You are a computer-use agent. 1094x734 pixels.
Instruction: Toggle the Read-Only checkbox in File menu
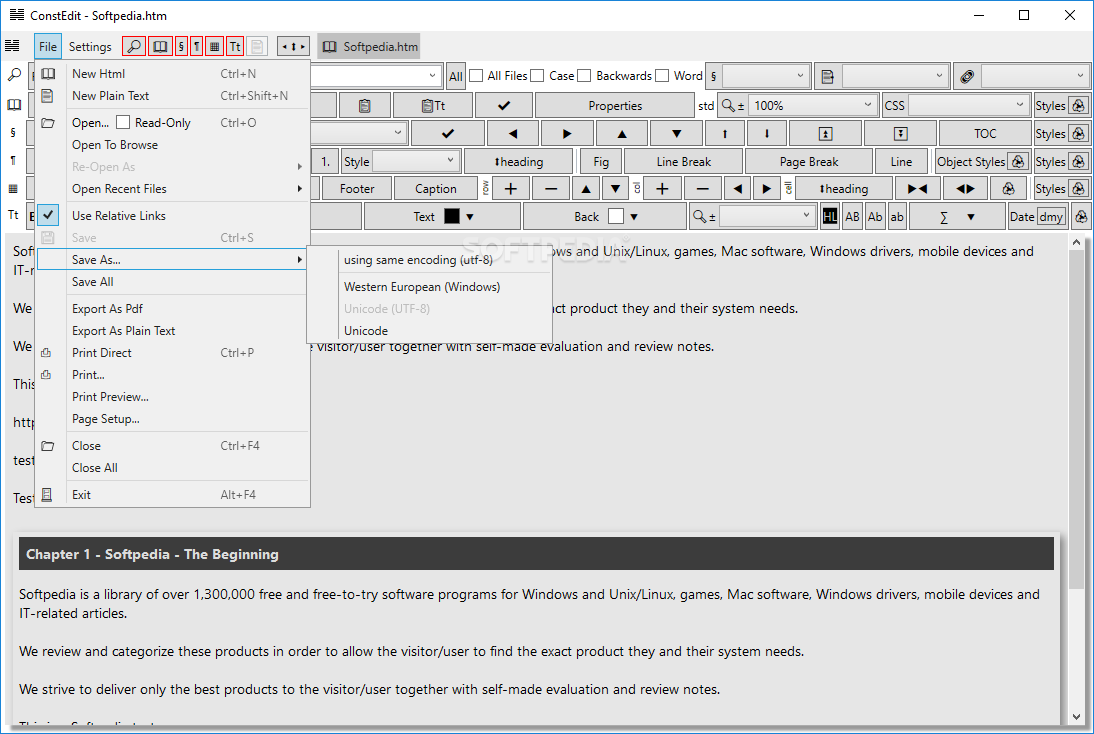coord(123,122)
